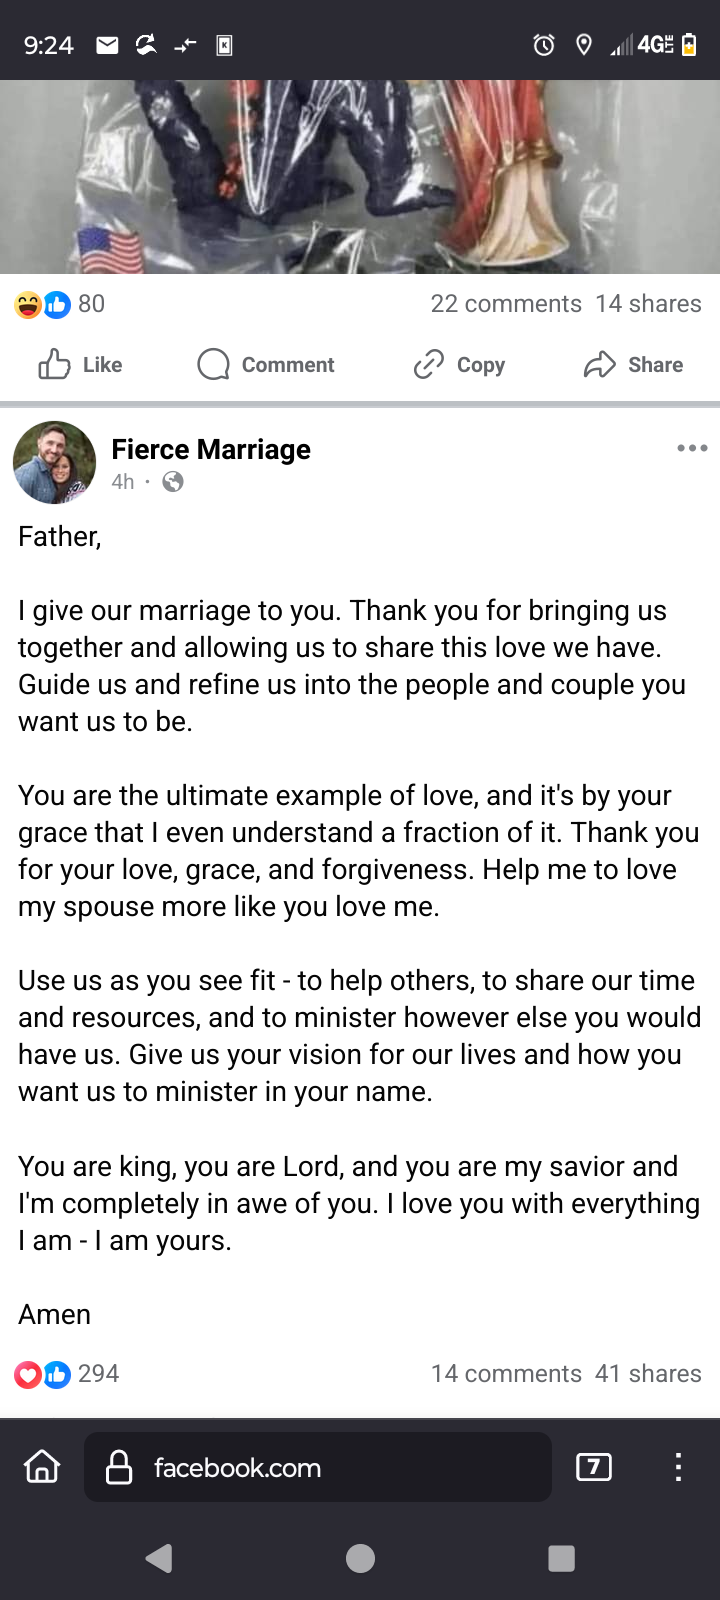Go to Fierce Marriage page
The height and width of the screenshot is (1600, 720).
211,450
